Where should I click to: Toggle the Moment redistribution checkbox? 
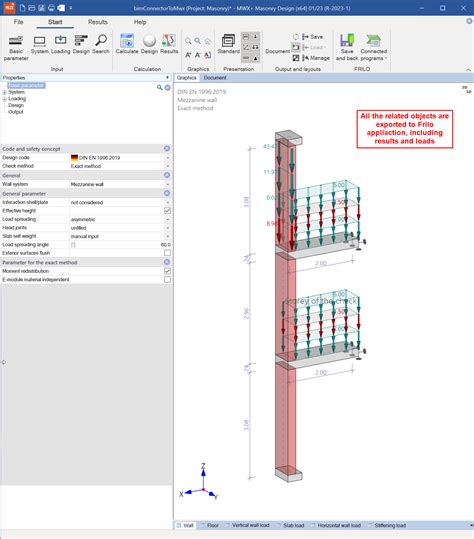coord(167,271)
